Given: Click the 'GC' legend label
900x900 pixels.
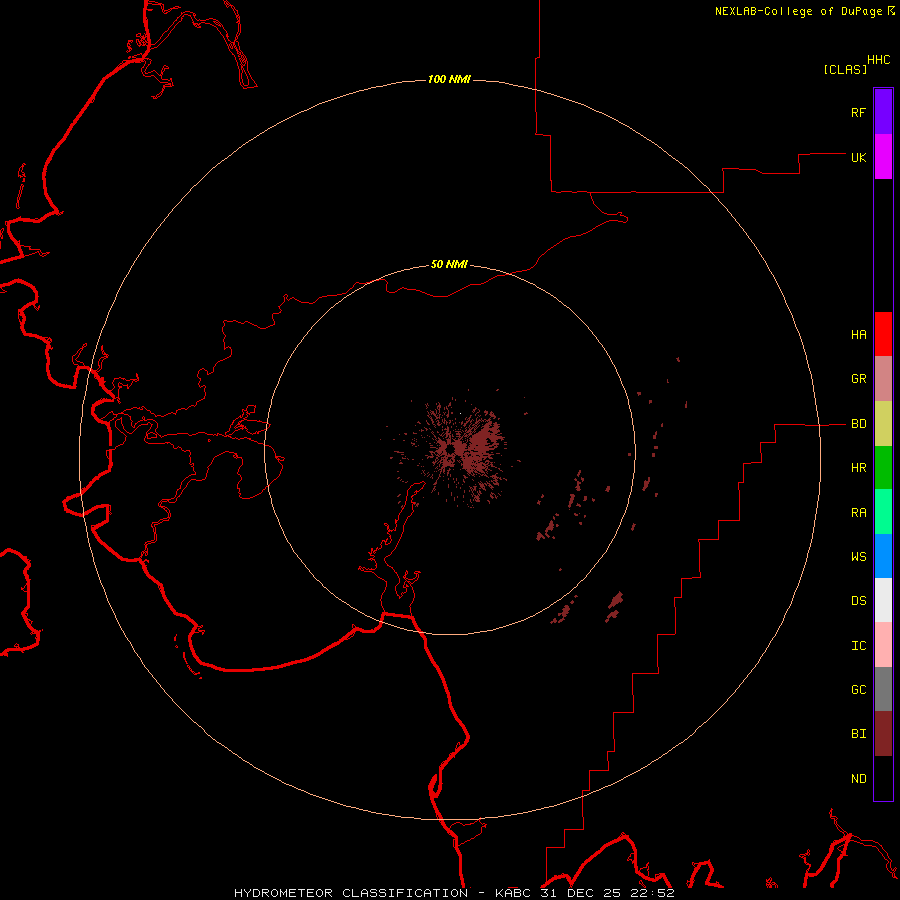Looking at the screenshot, I should point(859,690).
